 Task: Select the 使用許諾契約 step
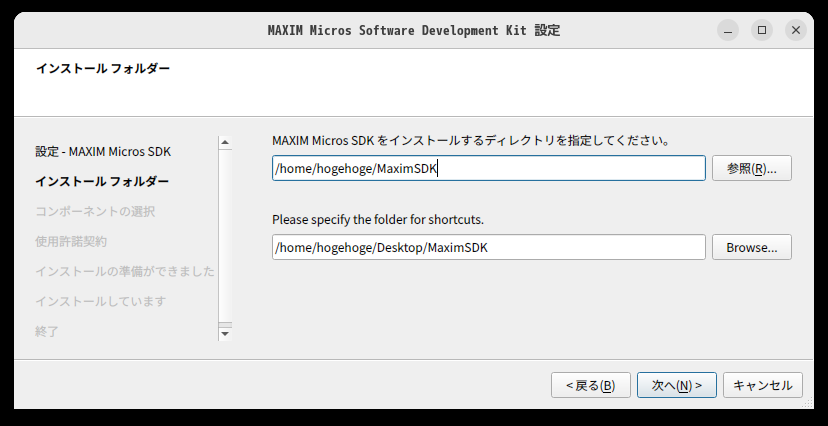point(71,242)
